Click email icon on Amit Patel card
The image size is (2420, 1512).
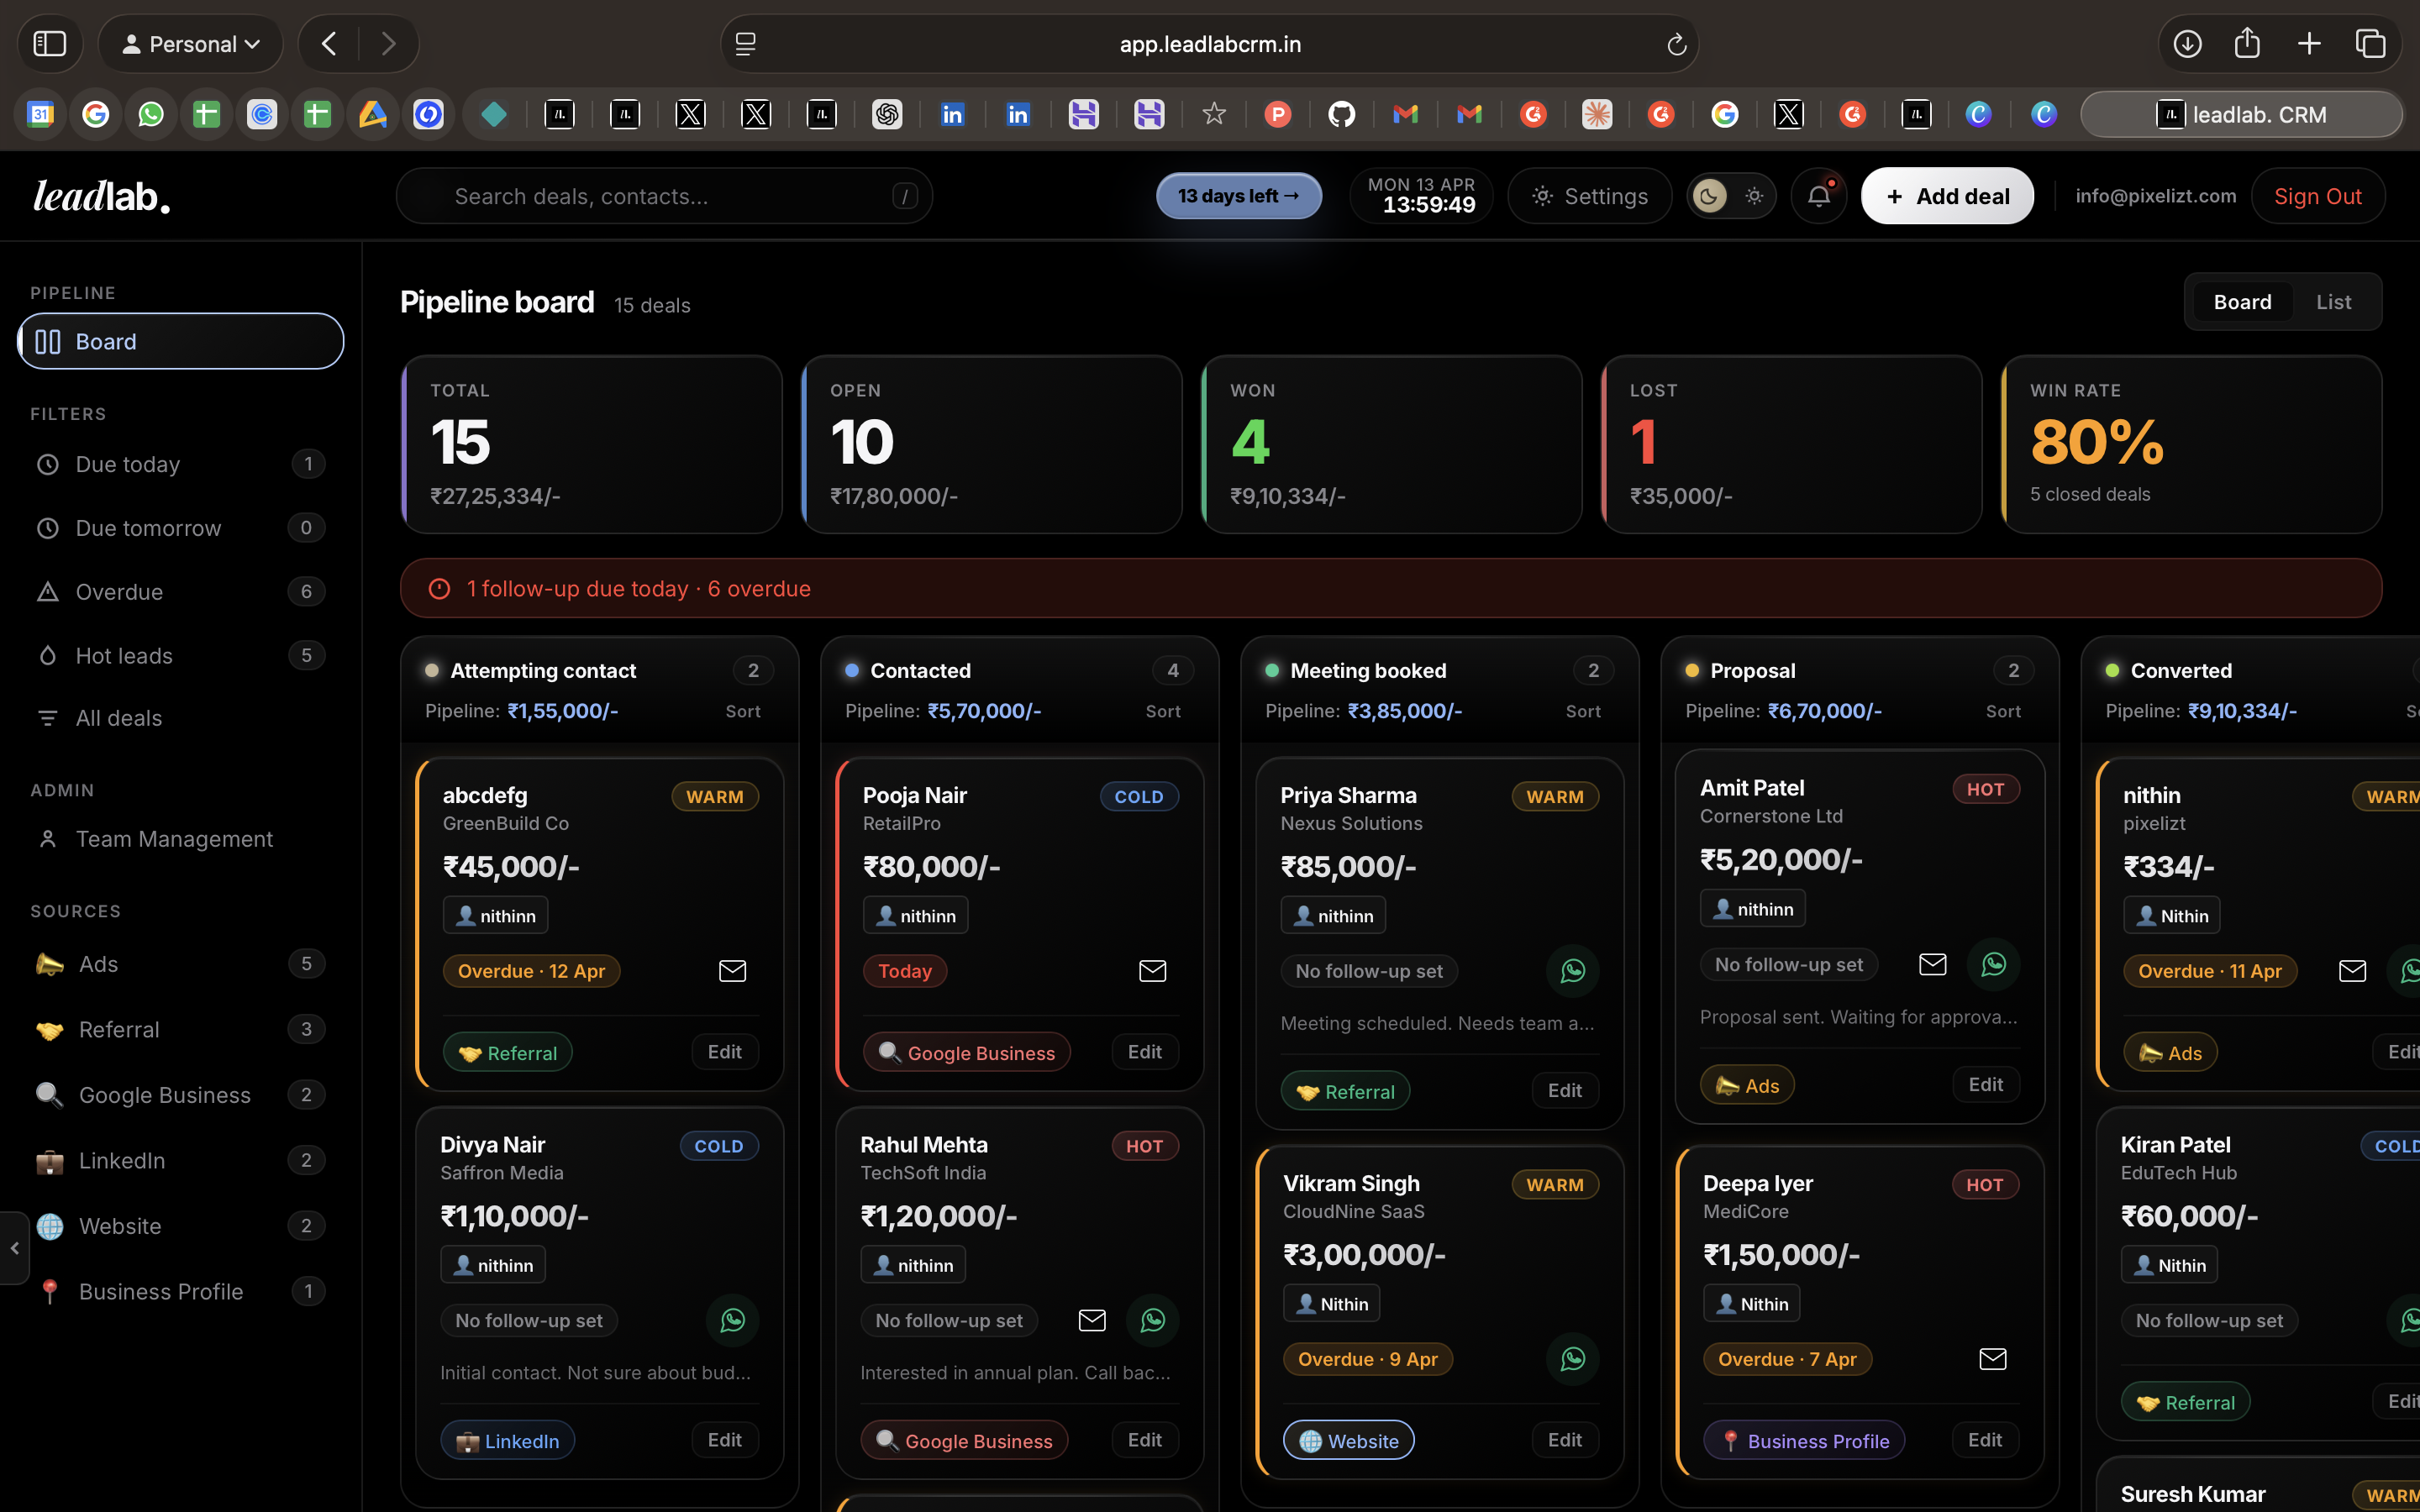click(1932, 964)
